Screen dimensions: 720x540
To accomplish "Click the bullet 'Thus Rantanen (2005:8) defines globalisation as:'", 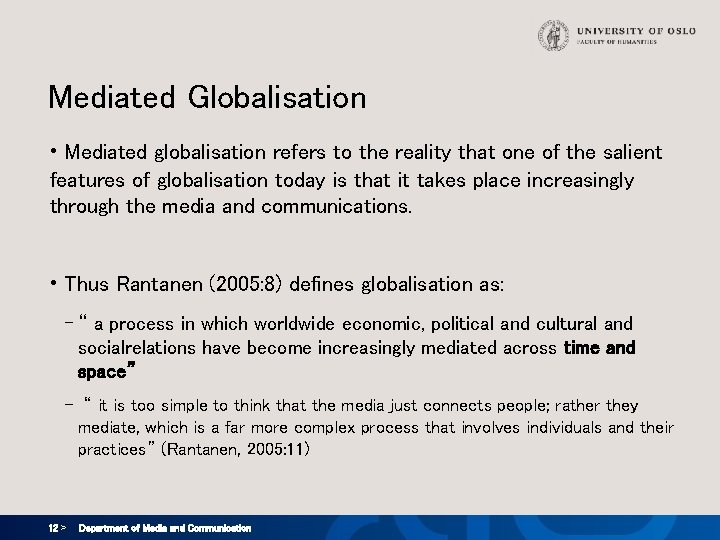I will coord(277,284).
